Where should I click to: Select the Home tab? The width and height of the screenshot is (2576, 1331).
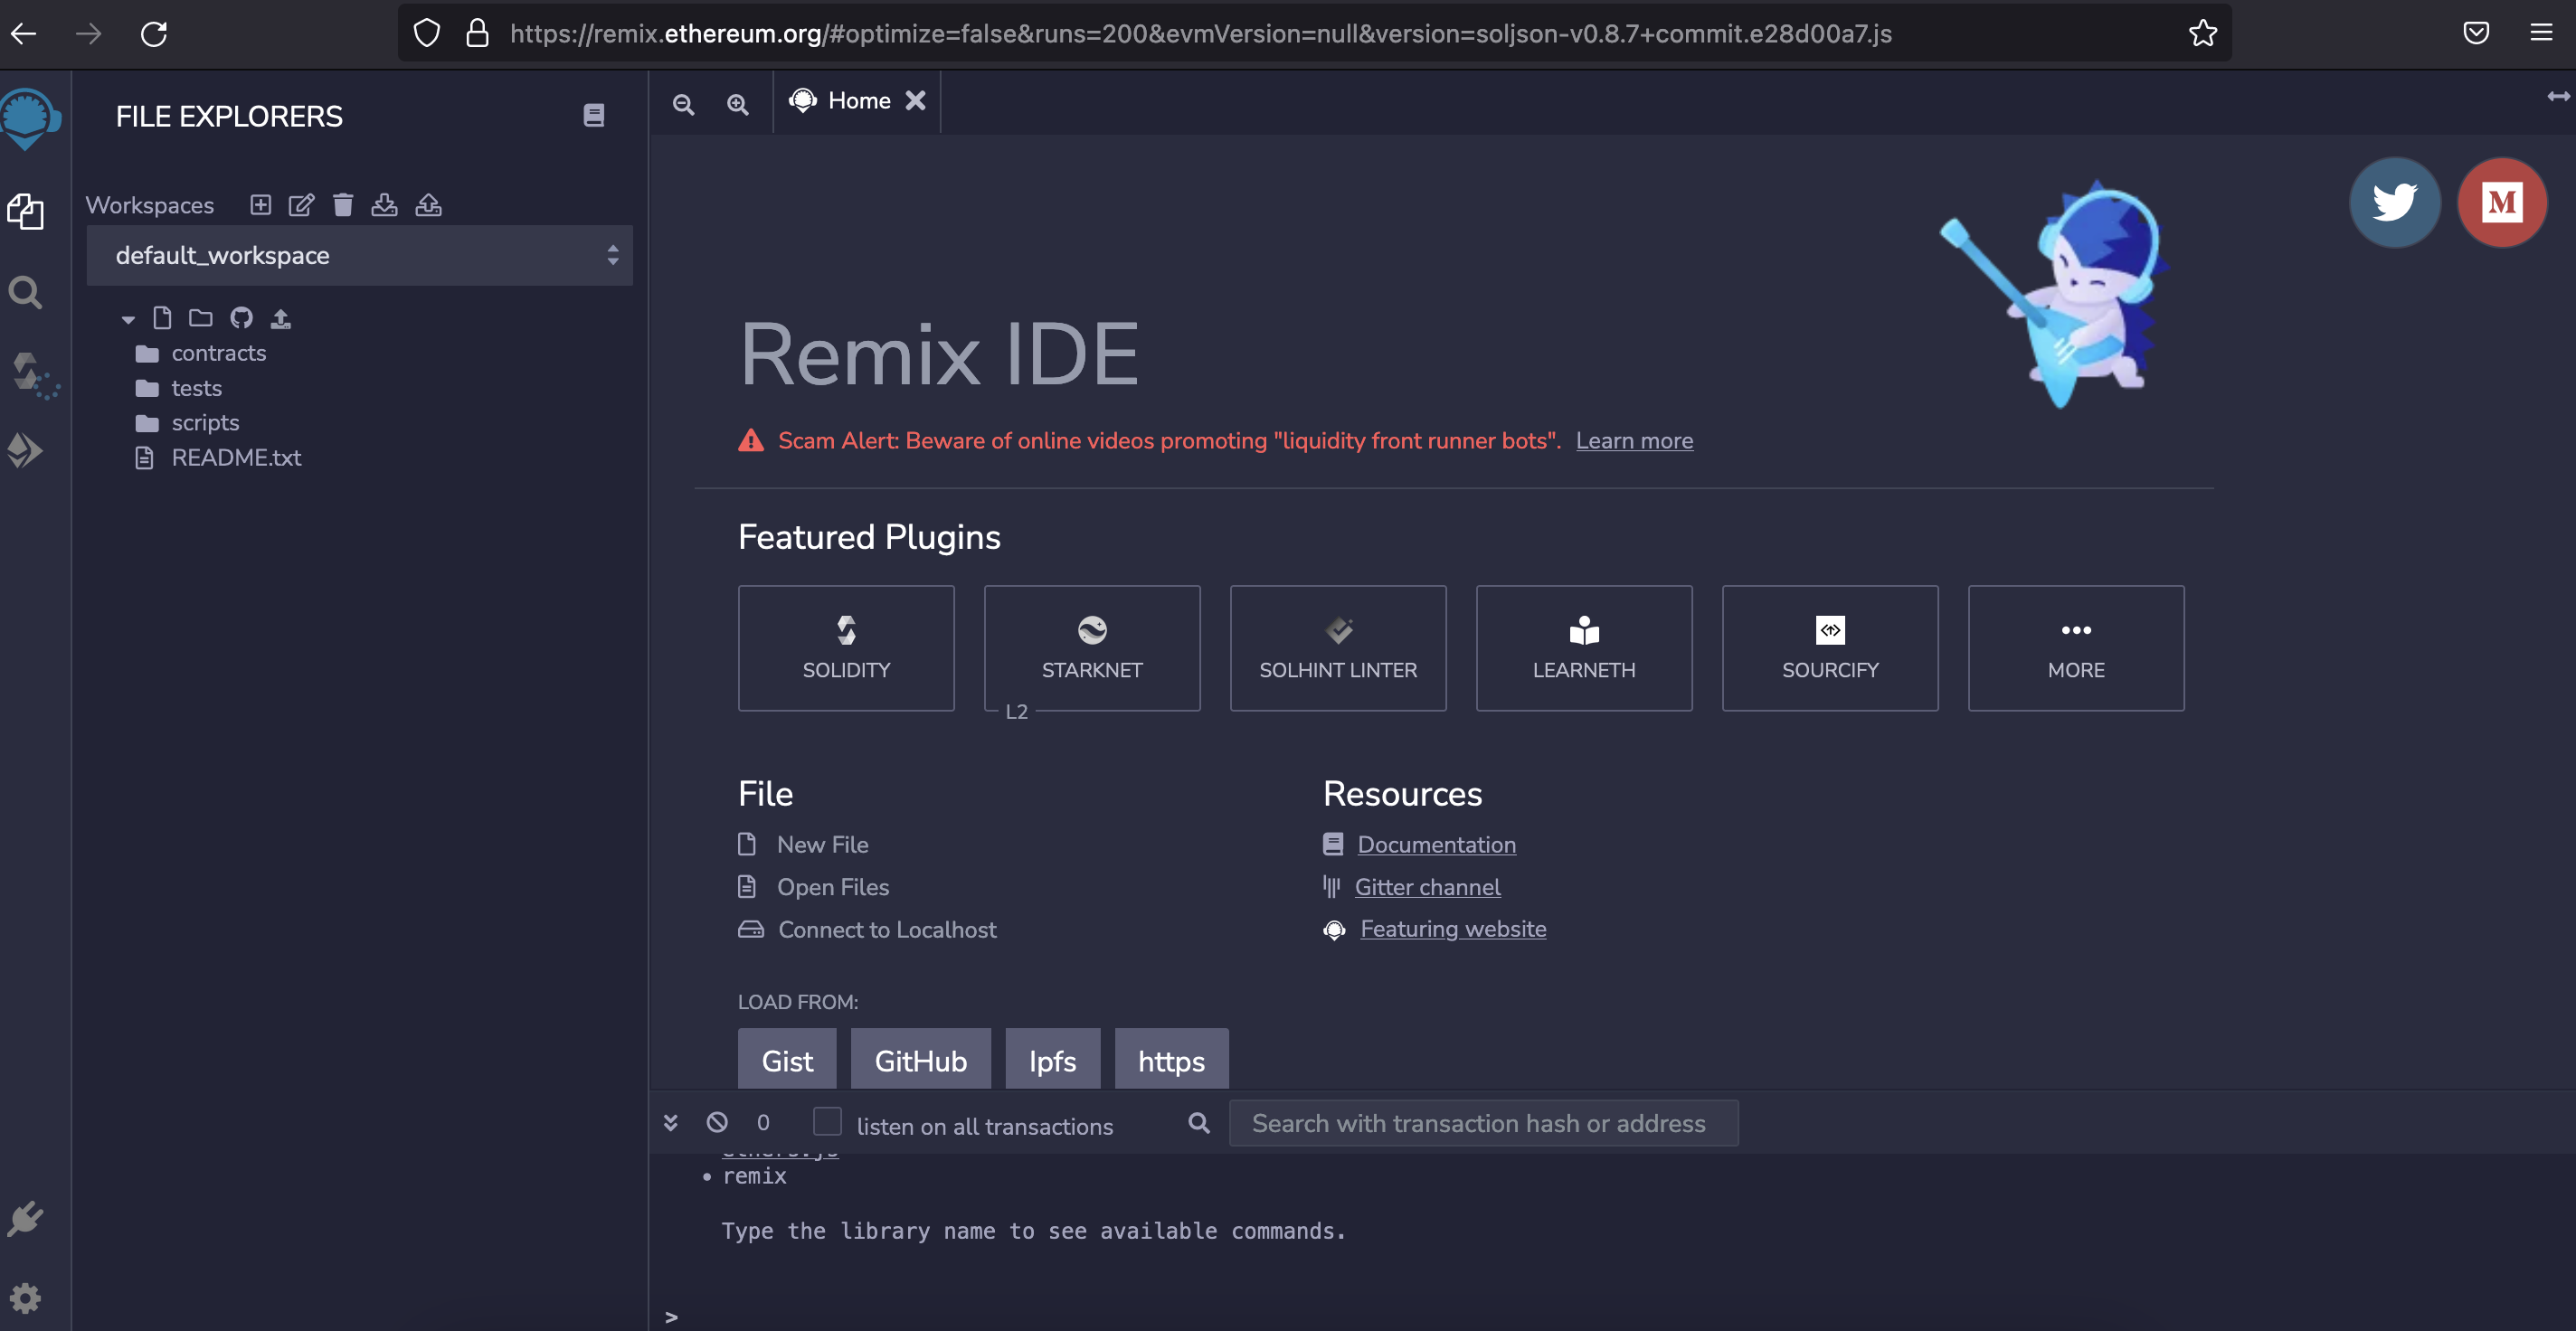coord(858,101)
